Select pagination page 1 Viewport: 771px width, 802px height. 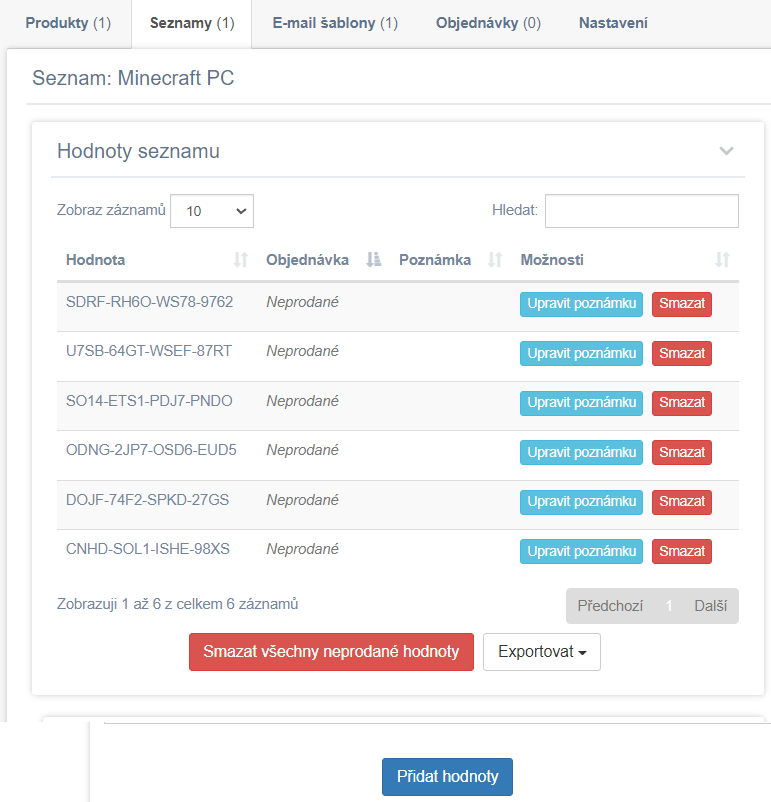[668, 606]
